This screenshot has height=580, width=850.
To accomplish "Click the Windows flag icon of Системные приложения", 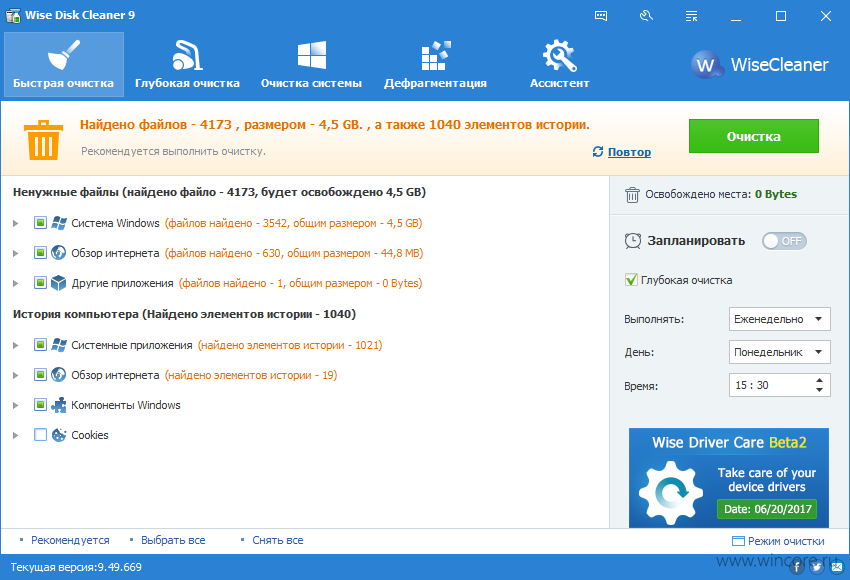I will [59, 345].
